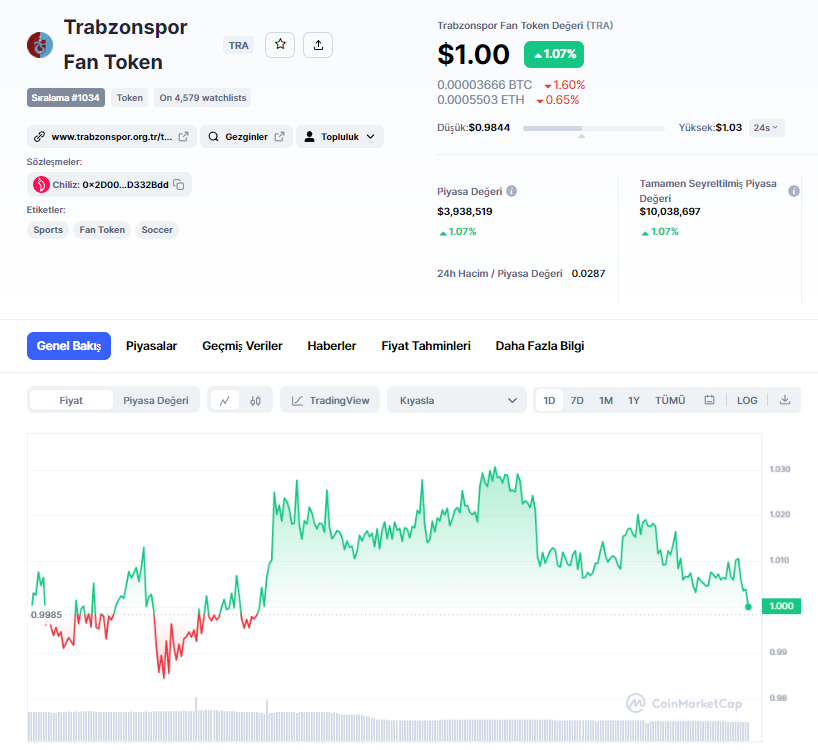
Task: Open the Kıyasla compare dropdown
Action: (x=457, y=401)
